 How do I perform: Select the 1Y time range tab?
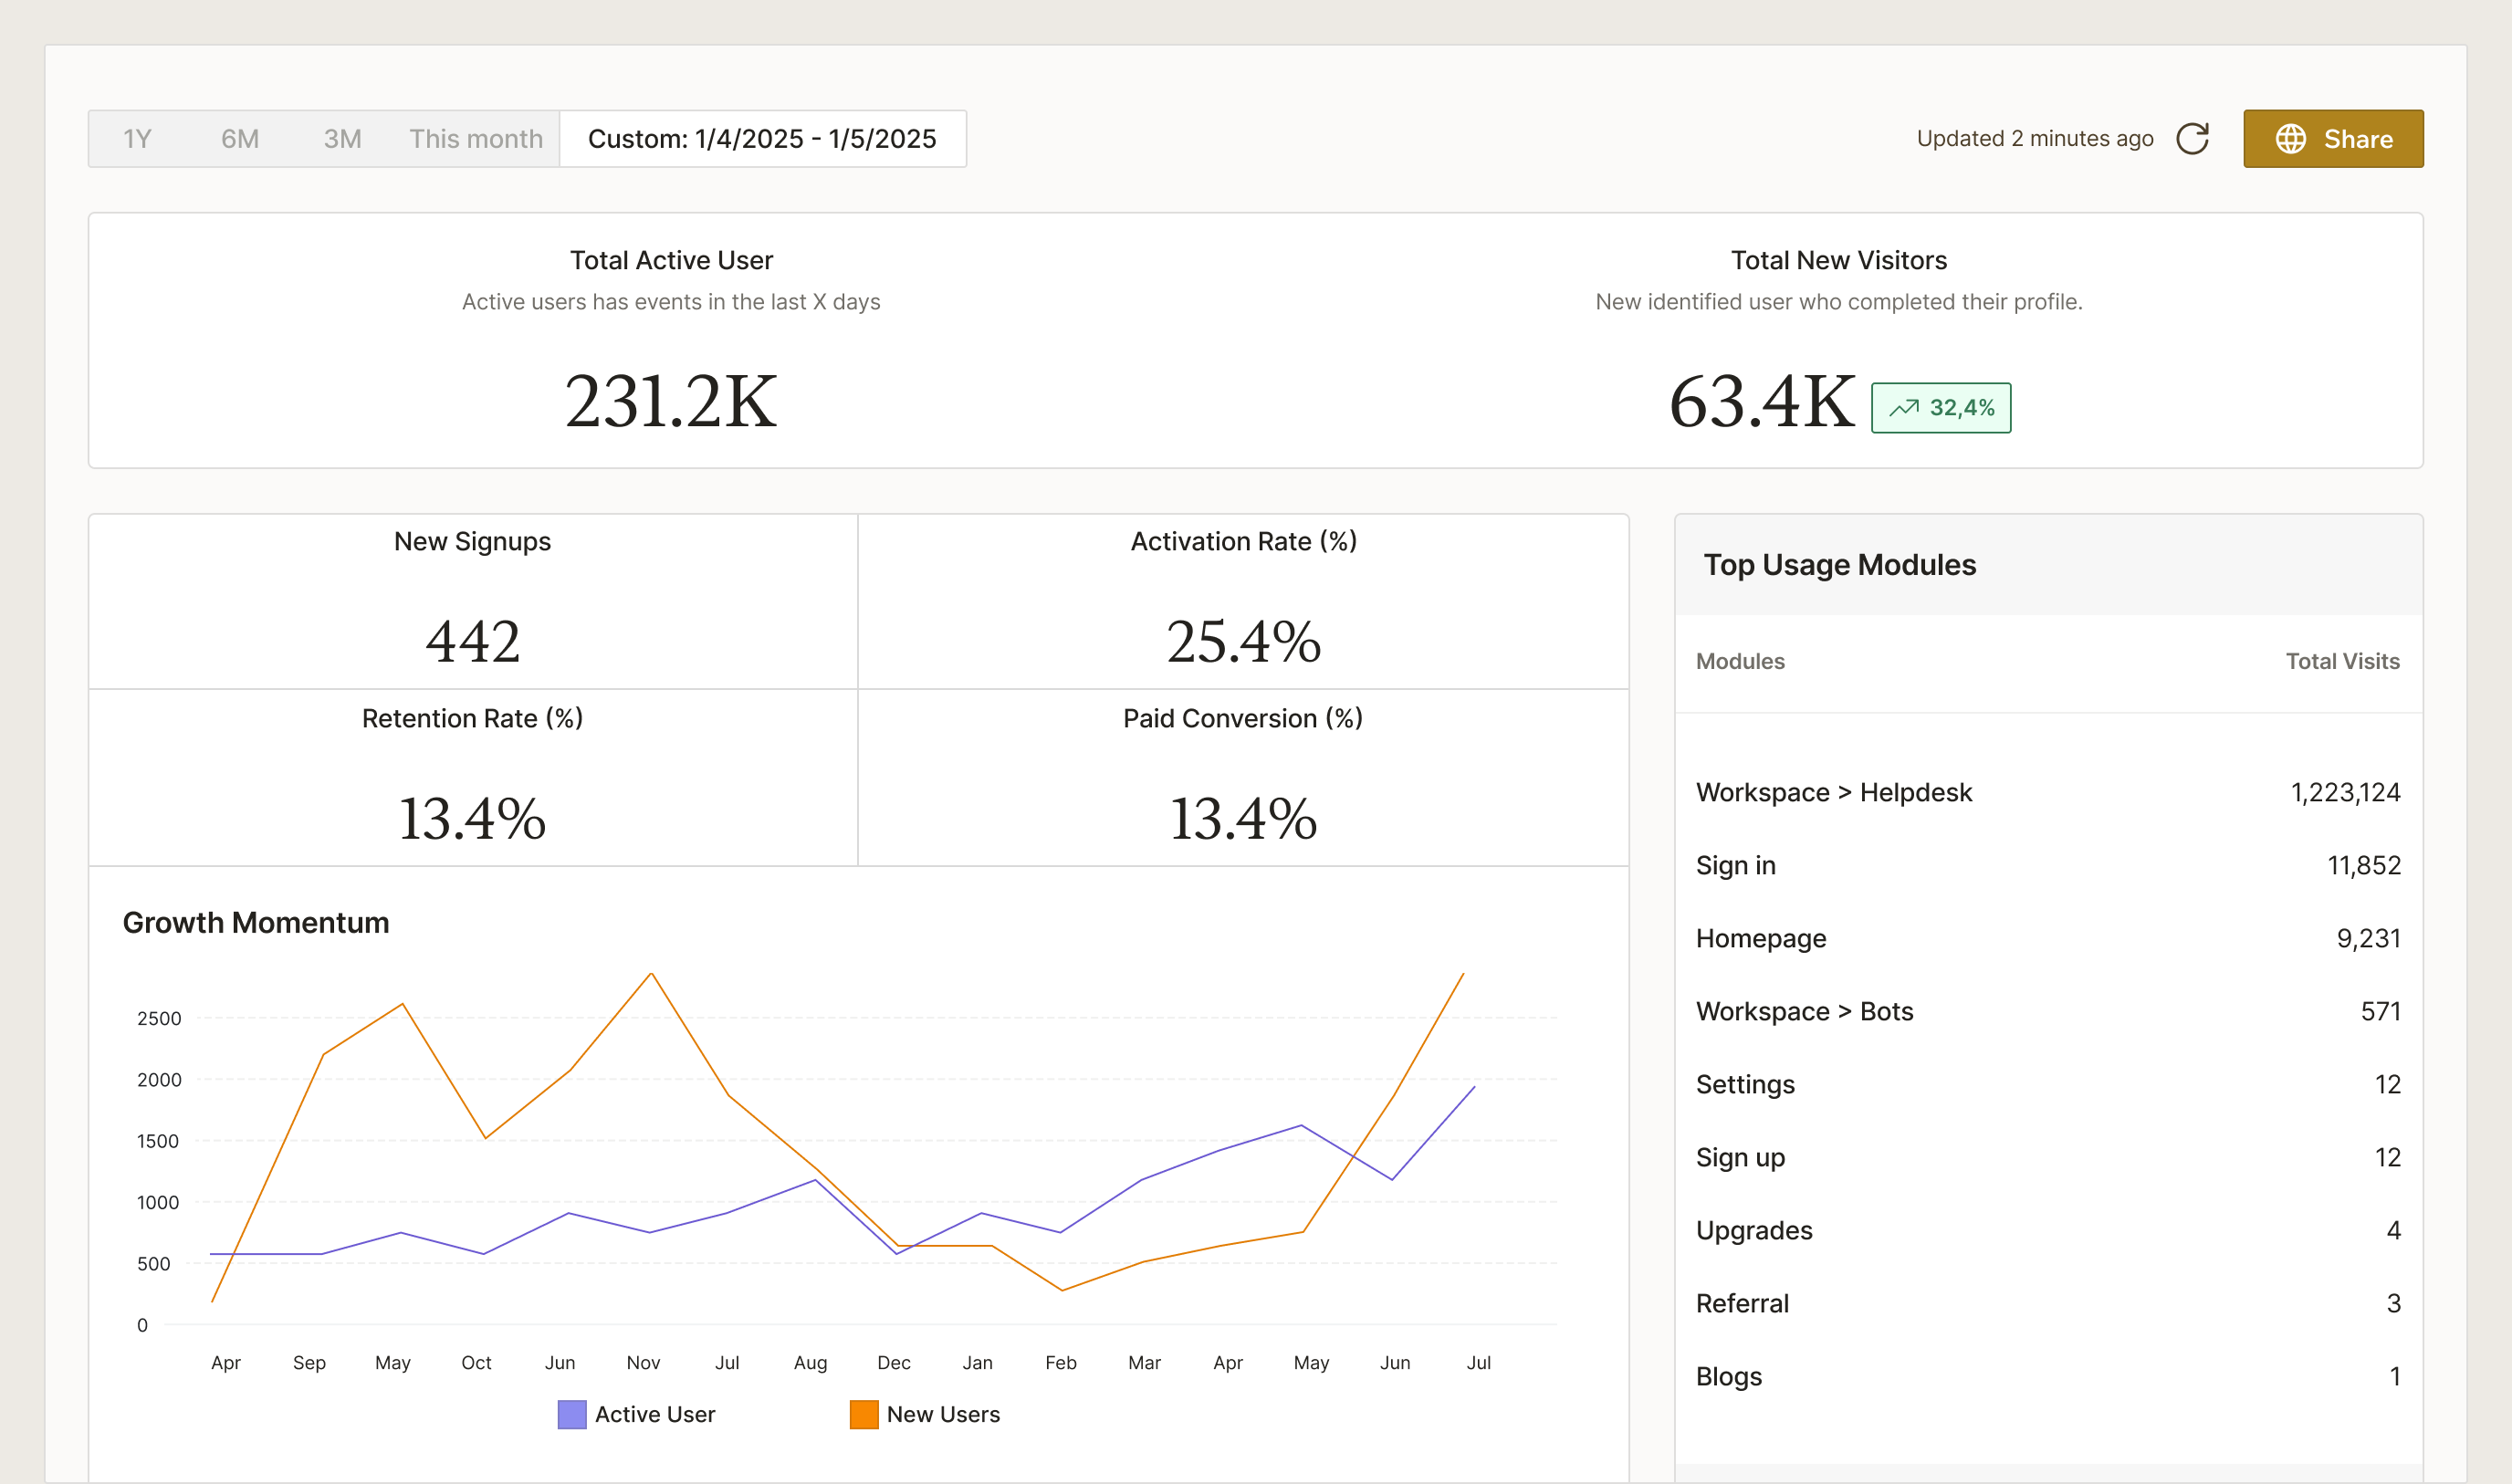coord(138,138)
